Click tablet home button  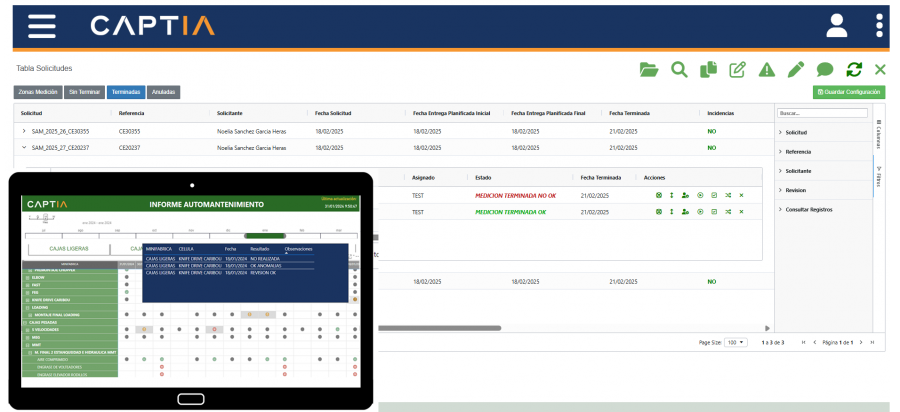191,399
